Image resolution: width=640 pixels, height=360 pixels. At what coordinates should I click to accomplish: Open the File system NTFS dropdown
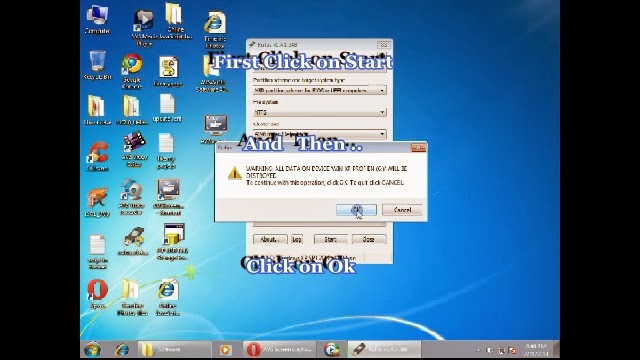tap(319, 112)
